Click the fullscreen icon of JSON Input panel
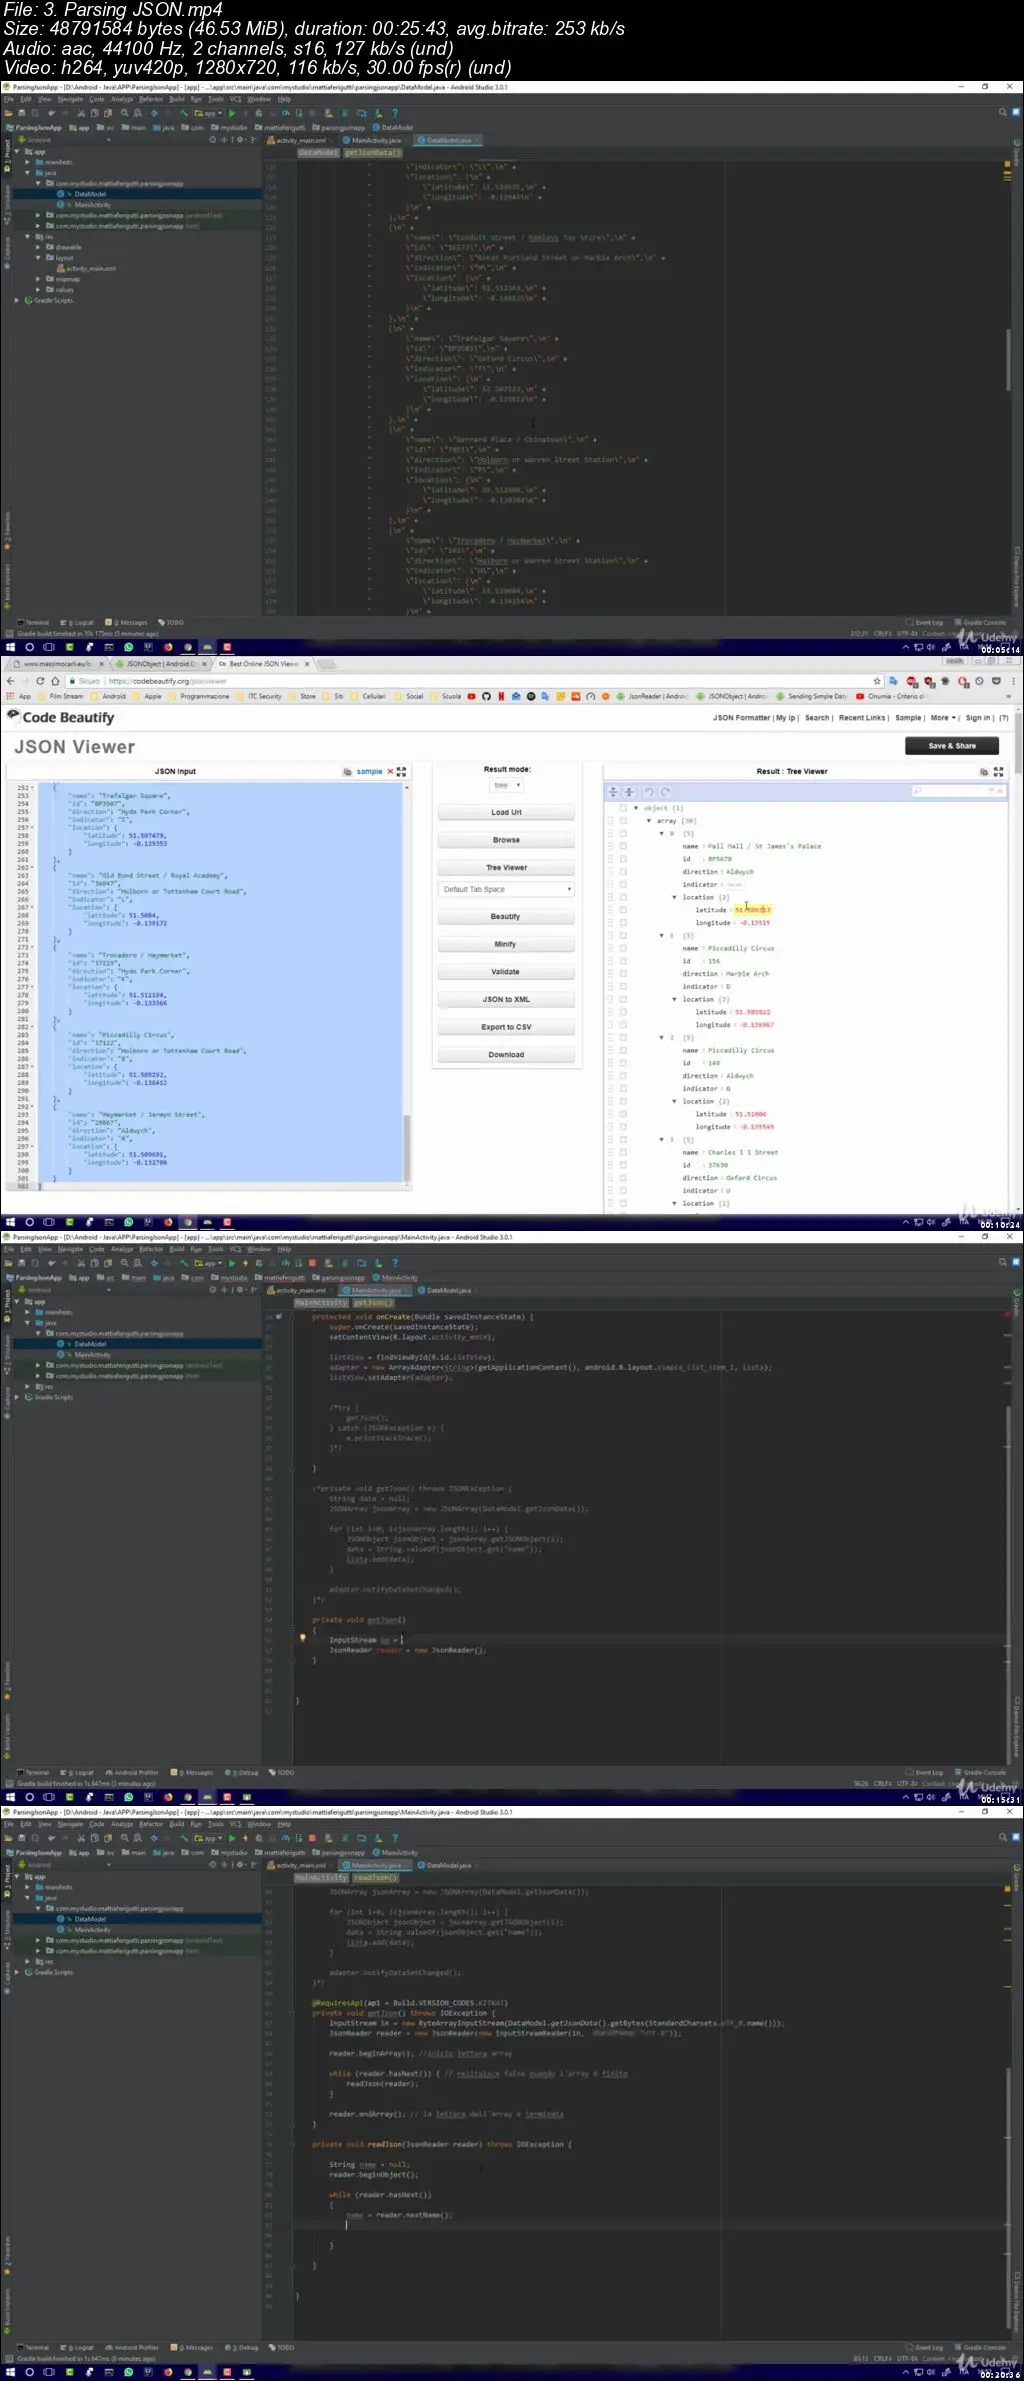Image resolution: width=1024 pixels, height=2381 pixels. (x=401, y=772)
